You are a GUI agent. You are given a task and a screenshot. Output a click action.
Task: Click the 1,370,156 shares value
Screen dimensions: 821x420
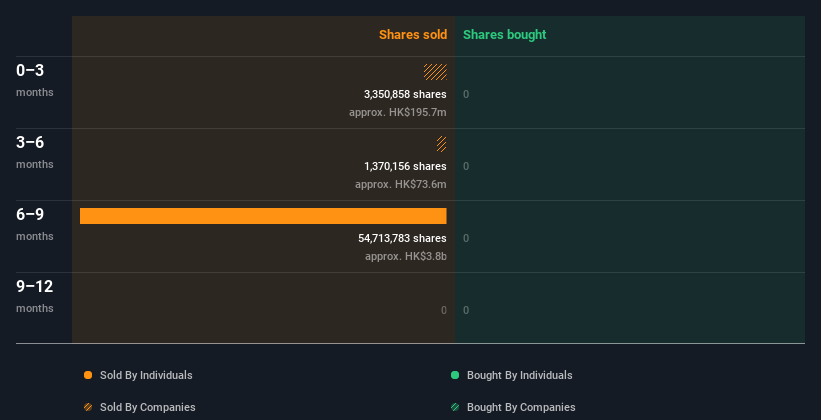[405, 167]
